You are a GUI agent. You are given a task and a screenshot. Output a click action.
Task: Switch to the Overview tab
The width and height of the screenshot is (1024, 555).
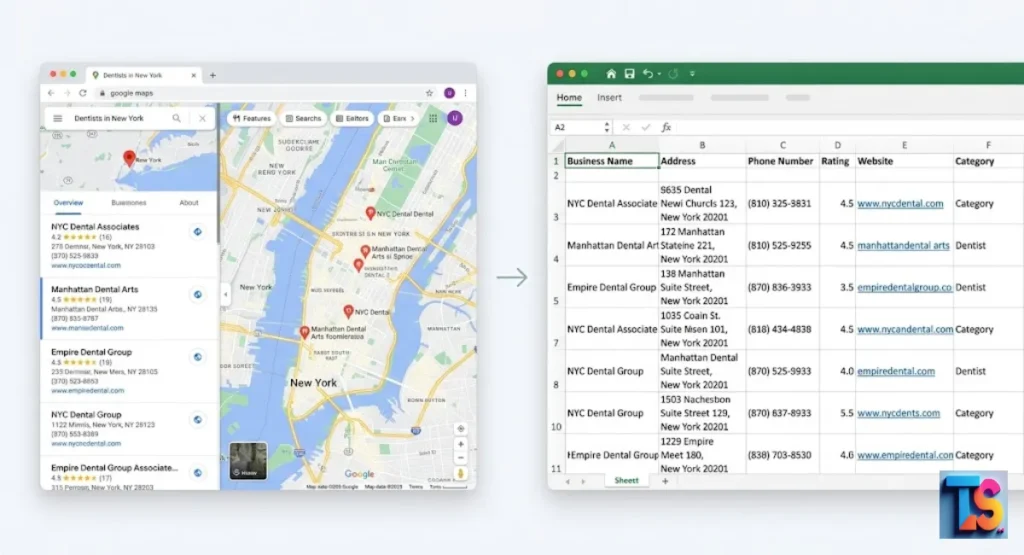click(68, 203)
